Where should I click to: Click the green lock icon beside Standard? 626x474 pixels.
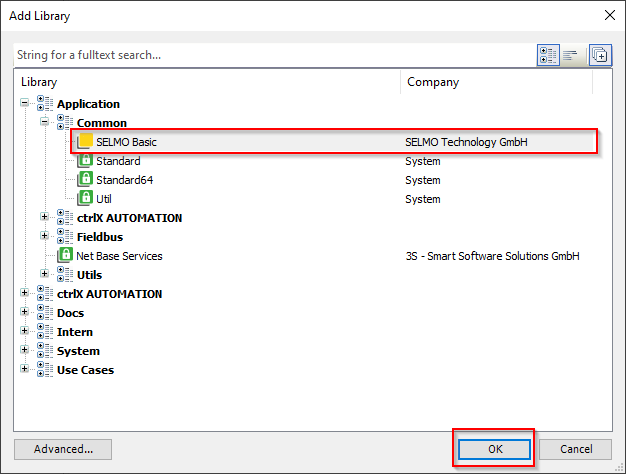click(85, 161)
